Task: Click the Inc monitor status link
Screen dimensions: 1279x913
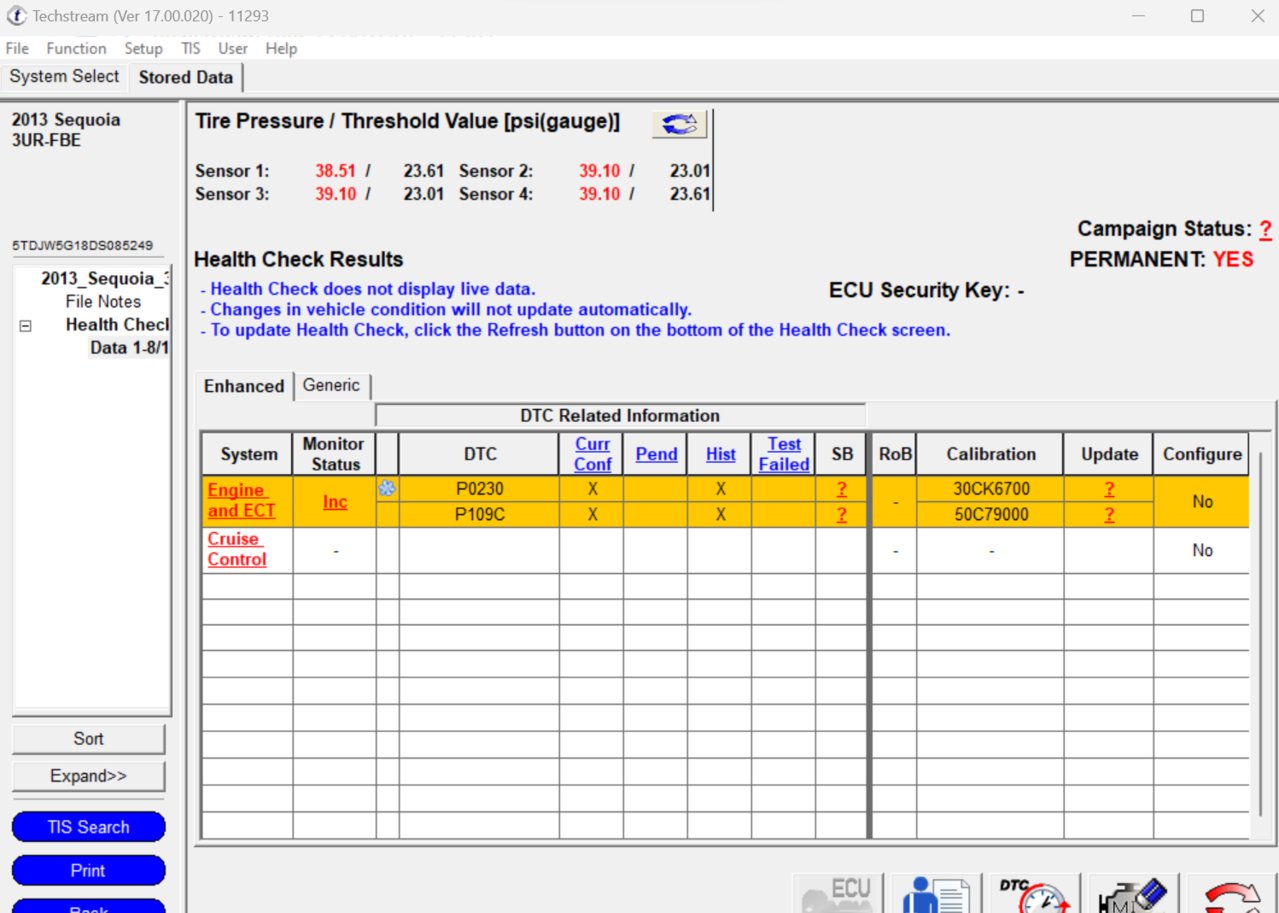Action: 335,502
